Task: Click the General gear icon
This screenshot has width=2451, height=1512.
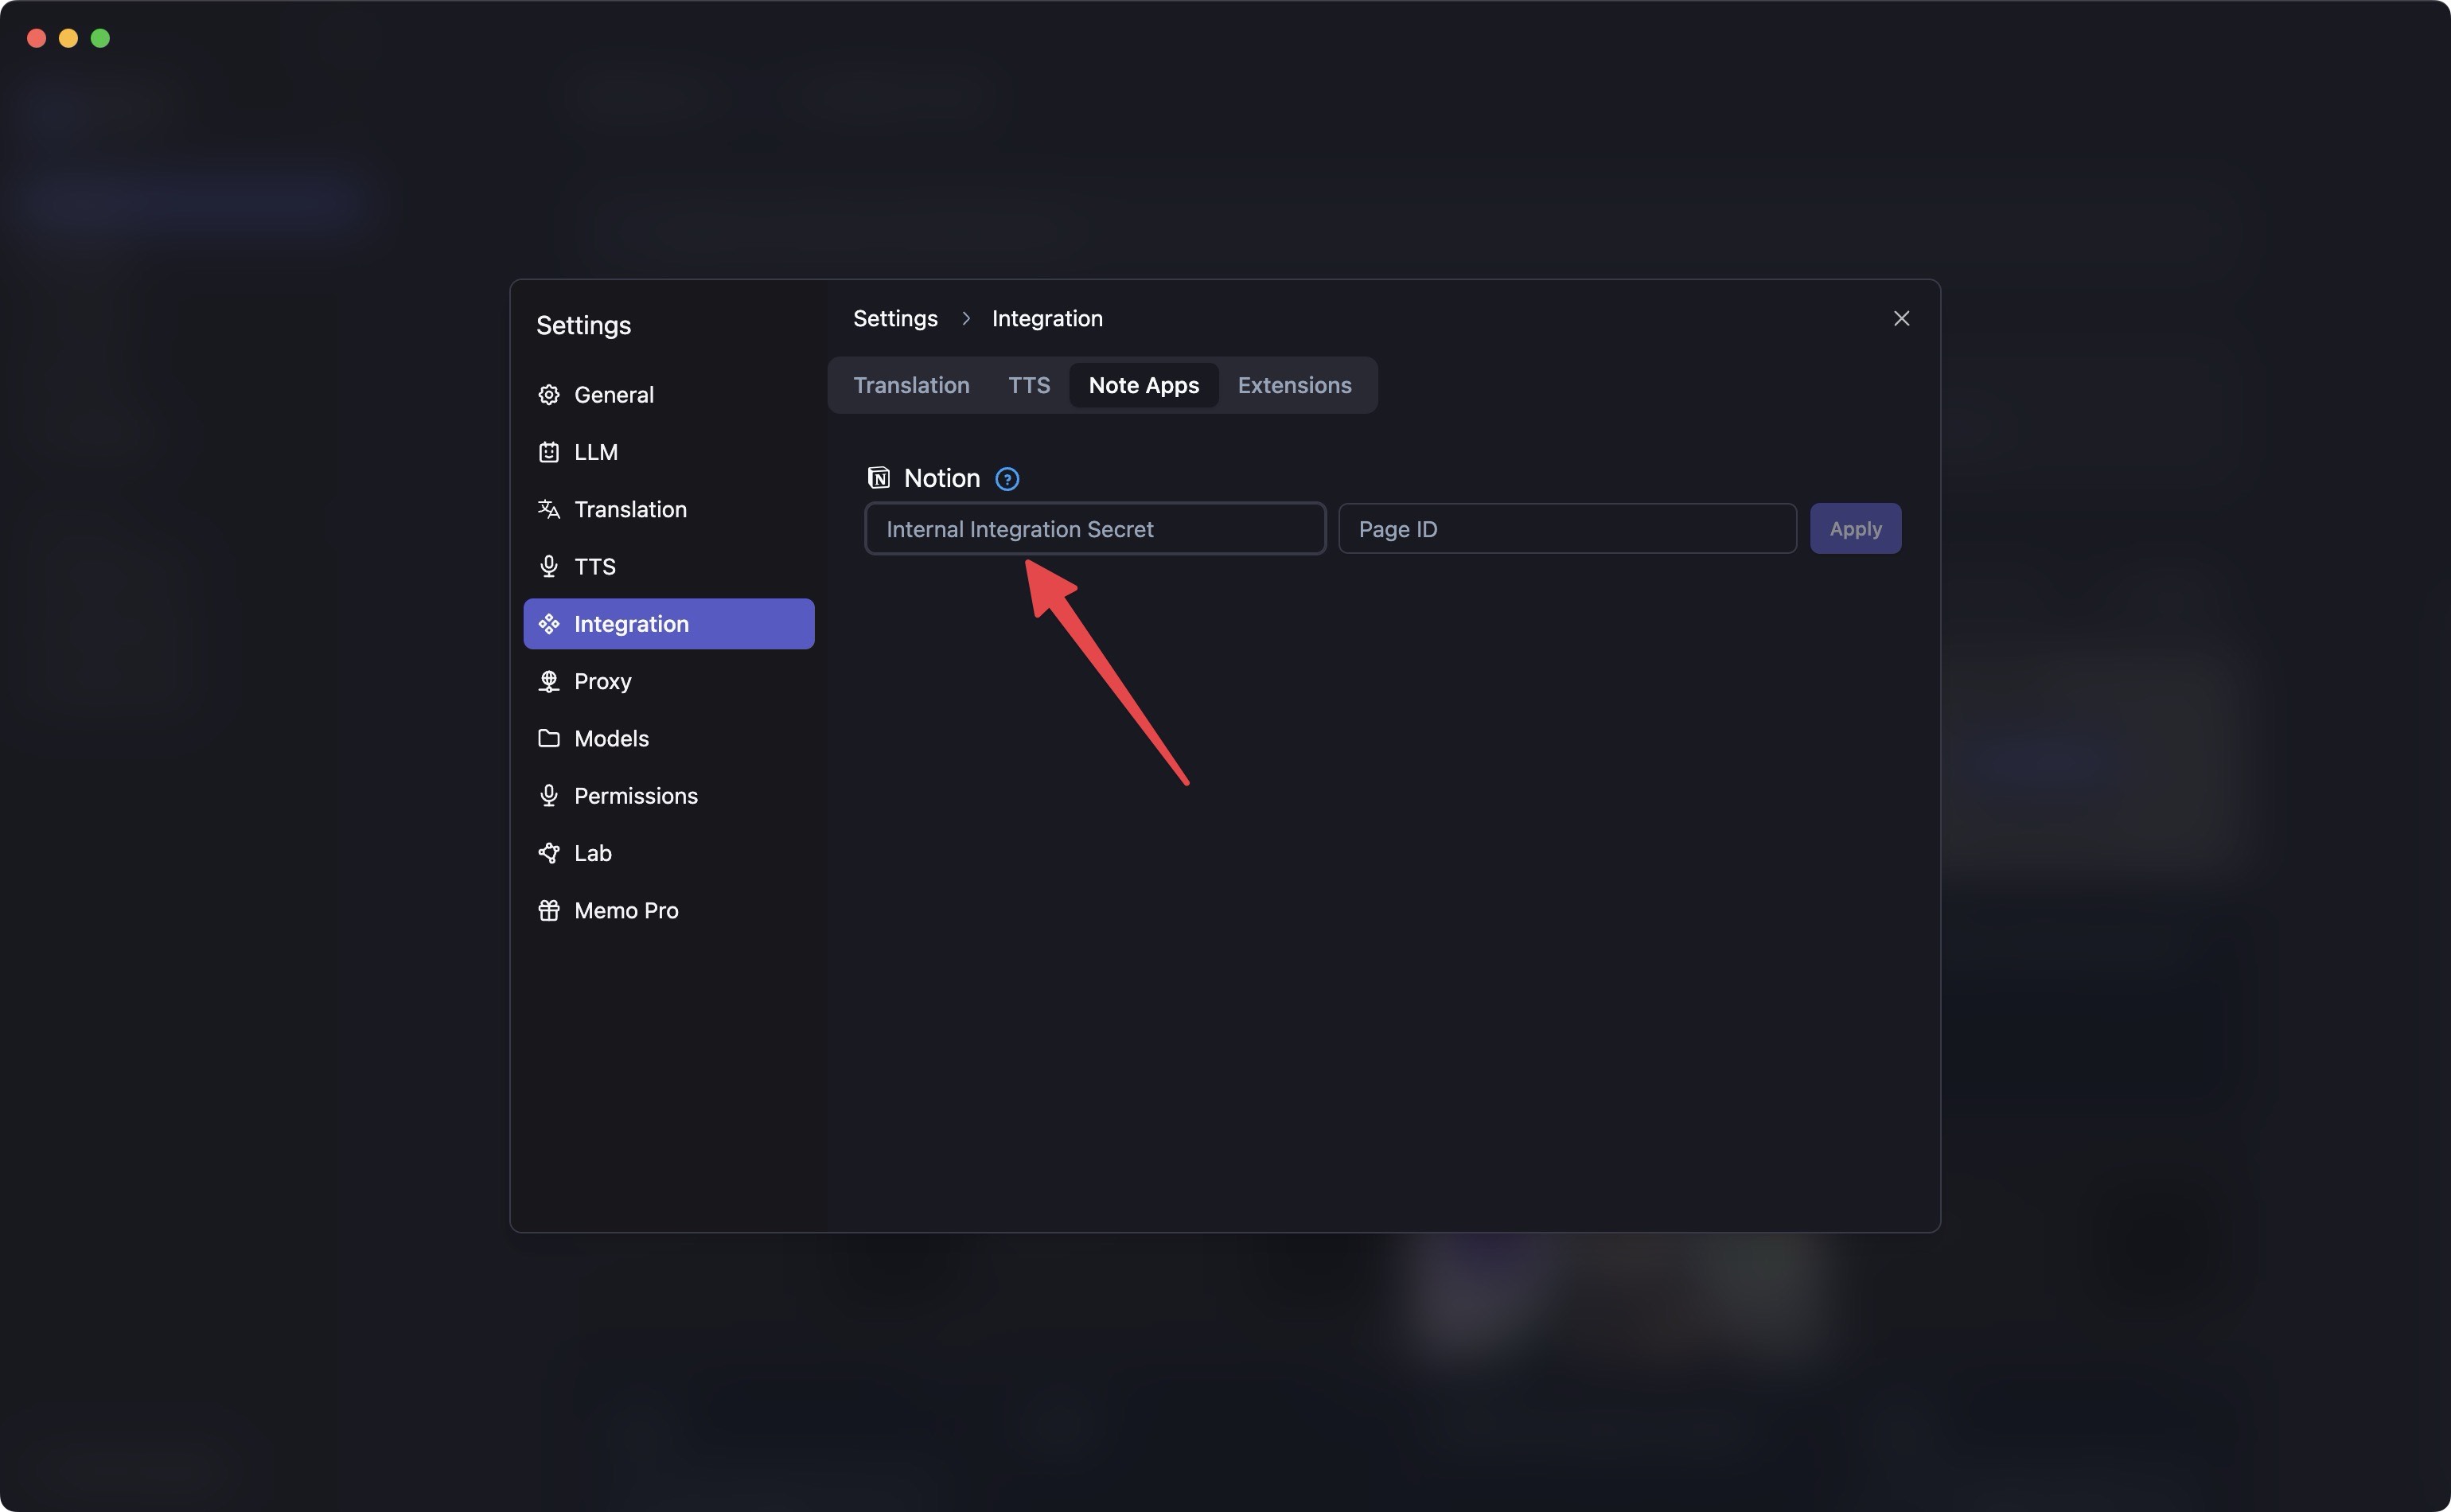Action: [x=548, y=395]
